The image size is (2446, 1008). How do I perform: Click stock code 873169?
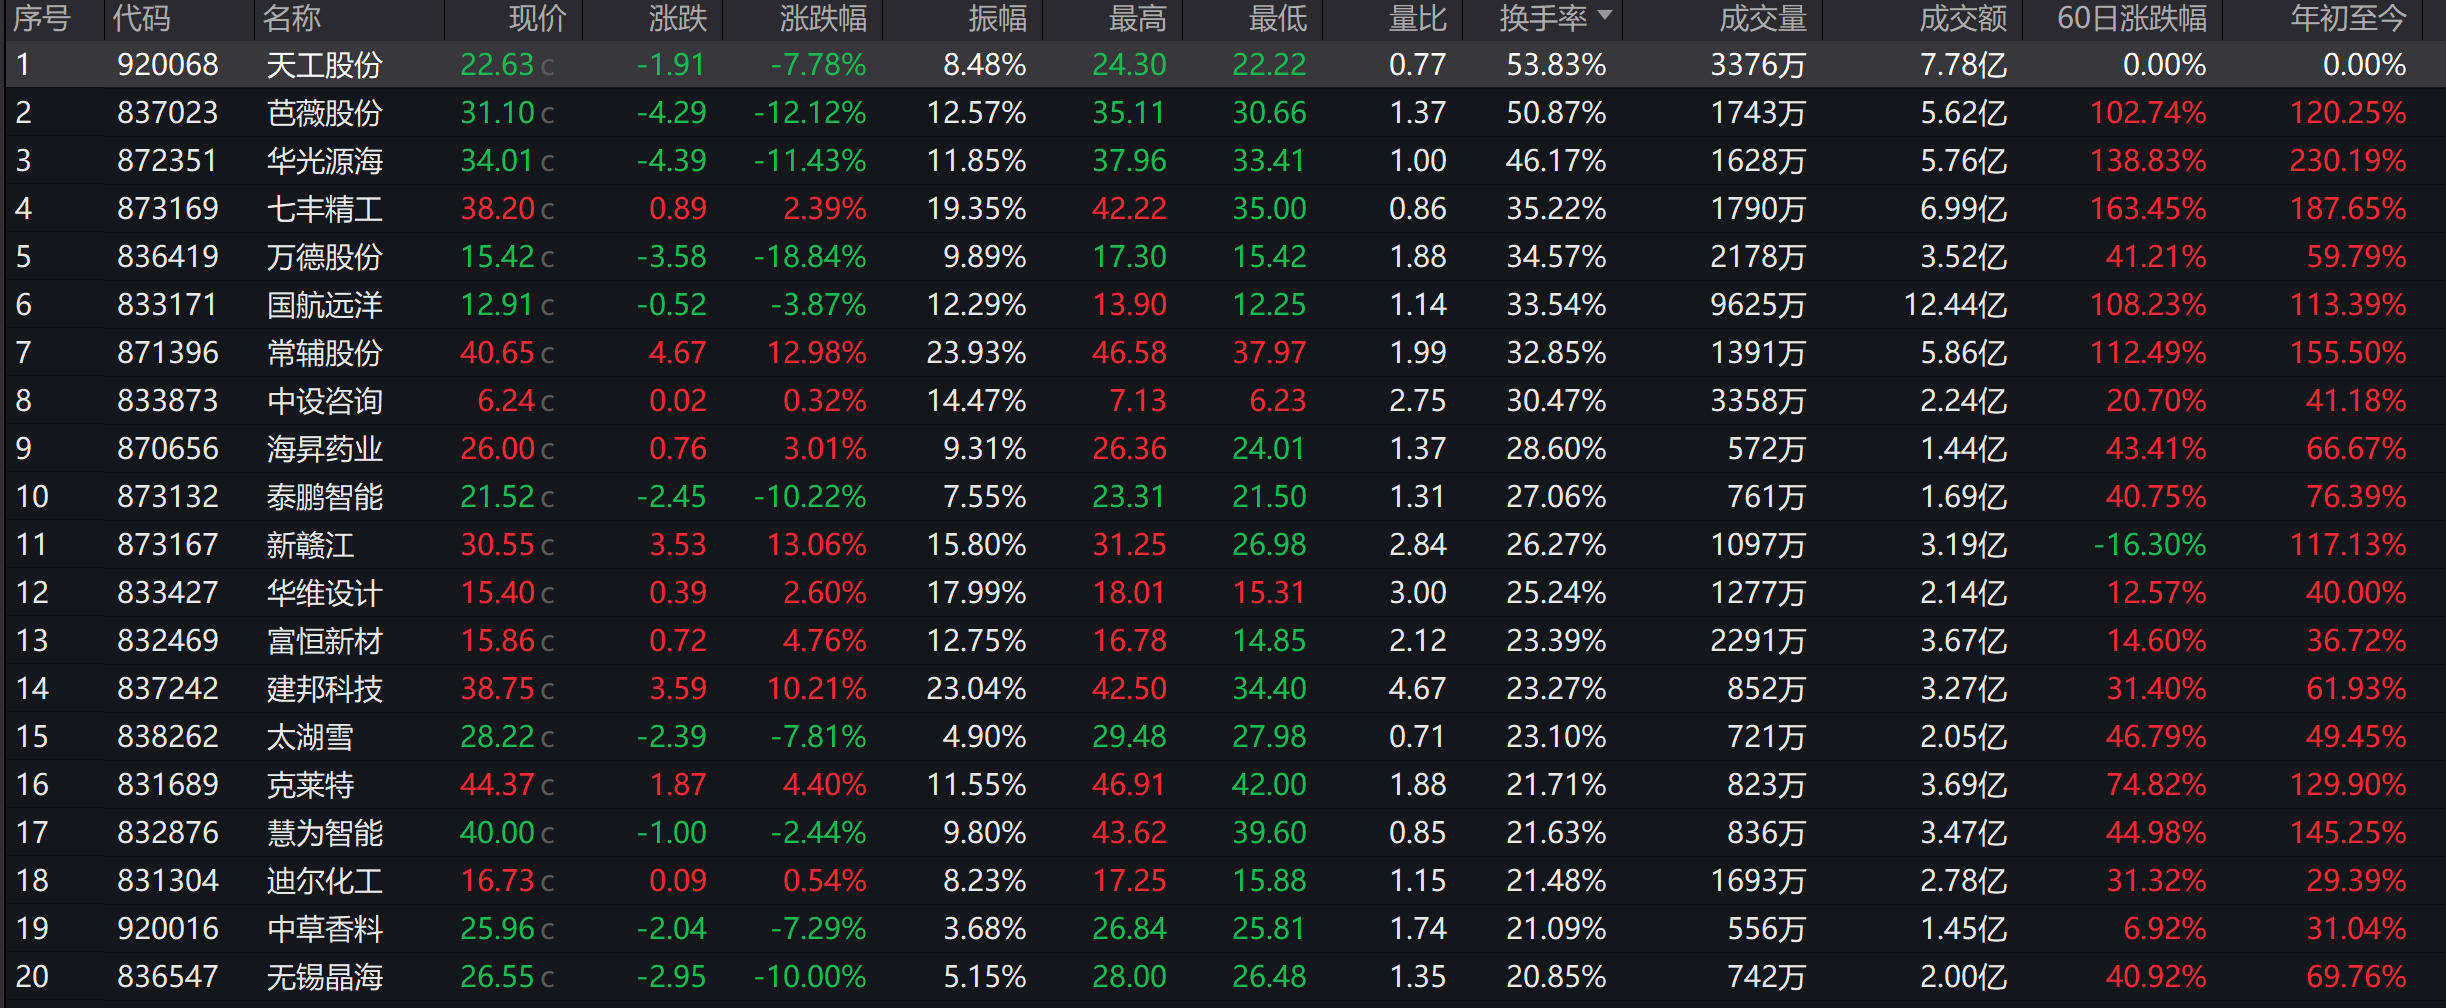pos(167,209)
